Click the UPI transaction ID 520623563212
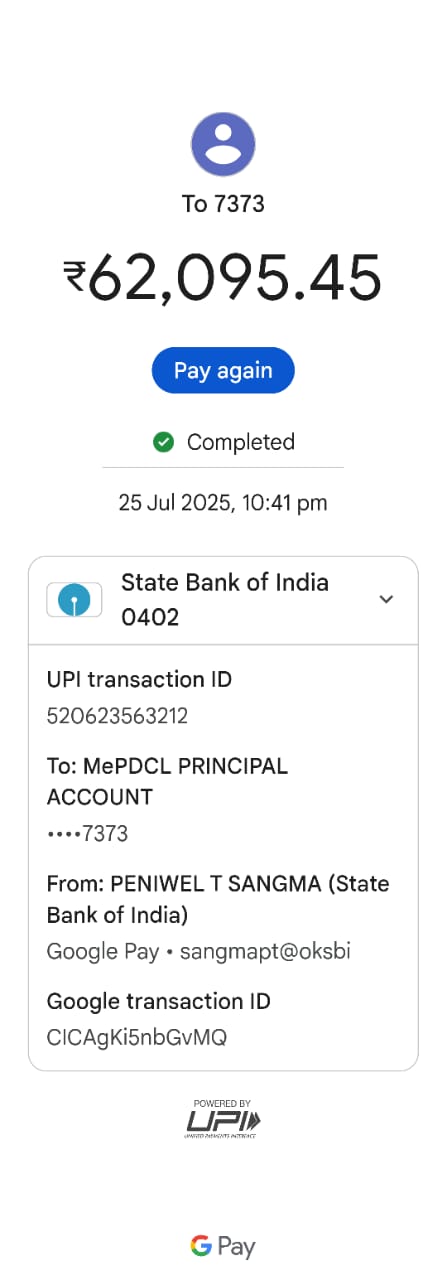This screenshot has width=447, height=1280. pos(117,716)
